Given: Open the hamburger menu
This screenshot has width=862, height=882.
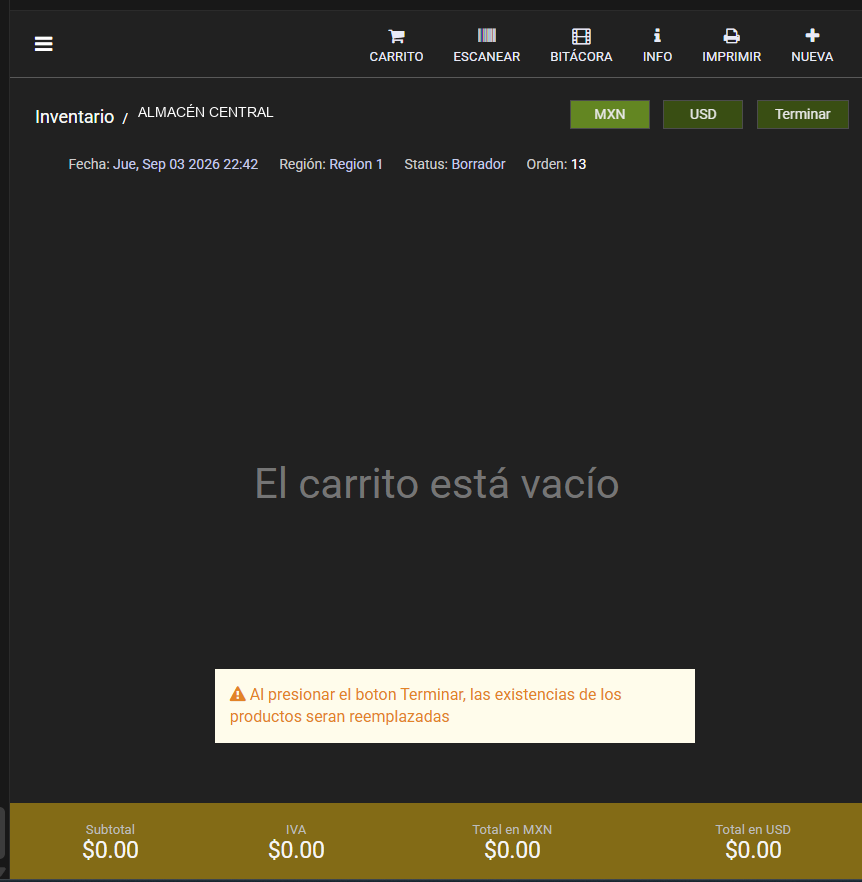Looking at the screenshot, I should point(43,44).
